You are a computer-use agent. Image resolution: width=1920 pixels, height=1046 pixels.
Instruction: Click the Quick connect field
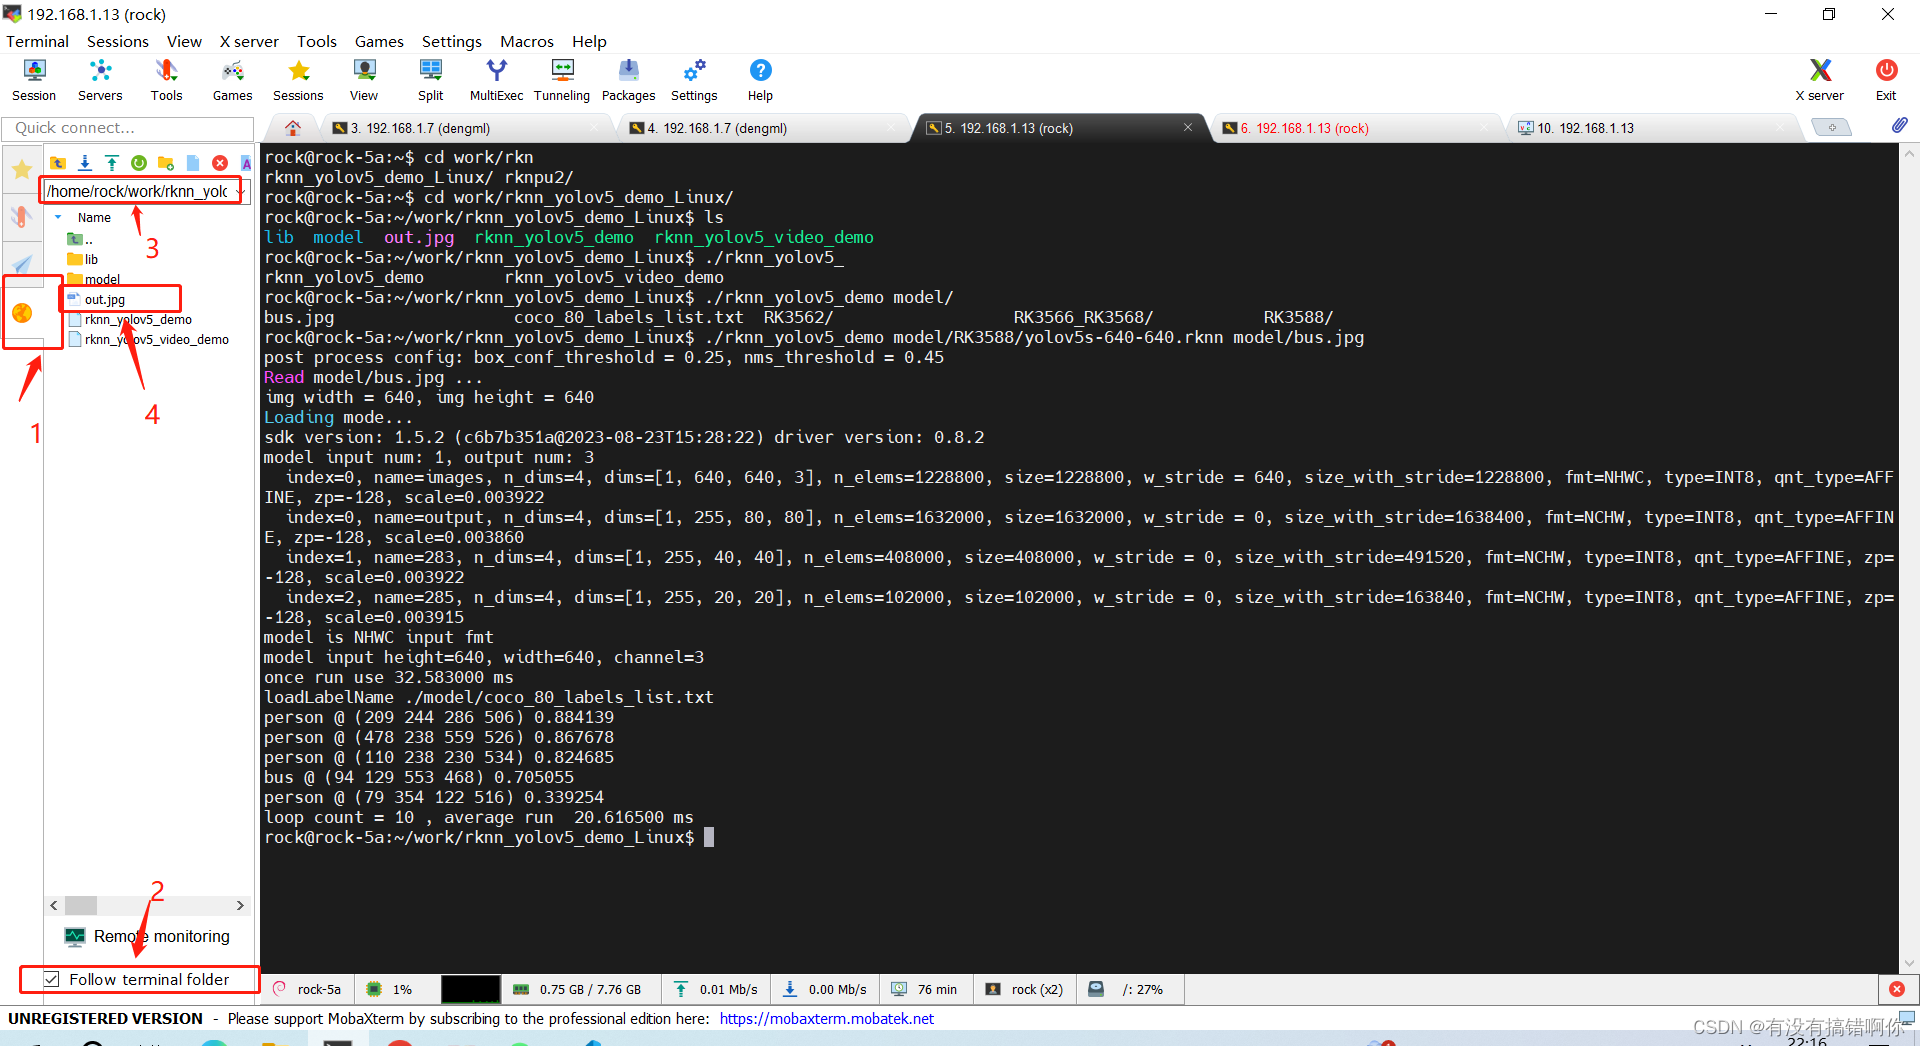click(x=128, y=128)
